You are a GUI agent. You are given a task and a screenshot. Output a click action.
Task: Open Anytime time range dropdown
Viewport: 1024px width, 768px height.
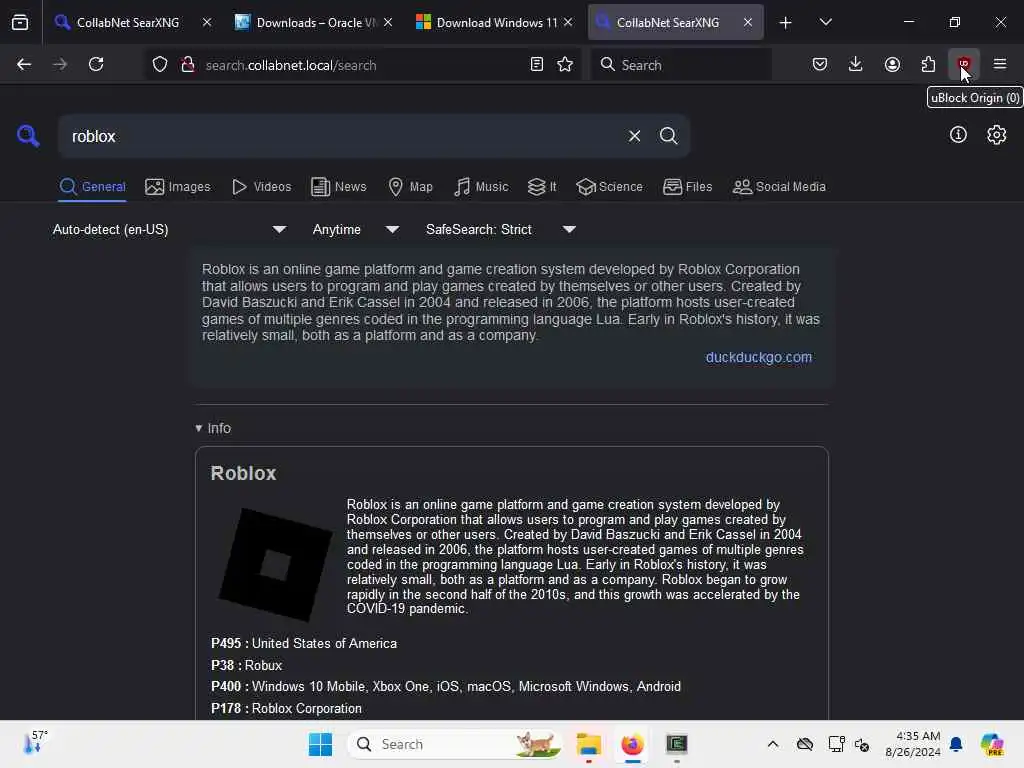tap(355, 229)
